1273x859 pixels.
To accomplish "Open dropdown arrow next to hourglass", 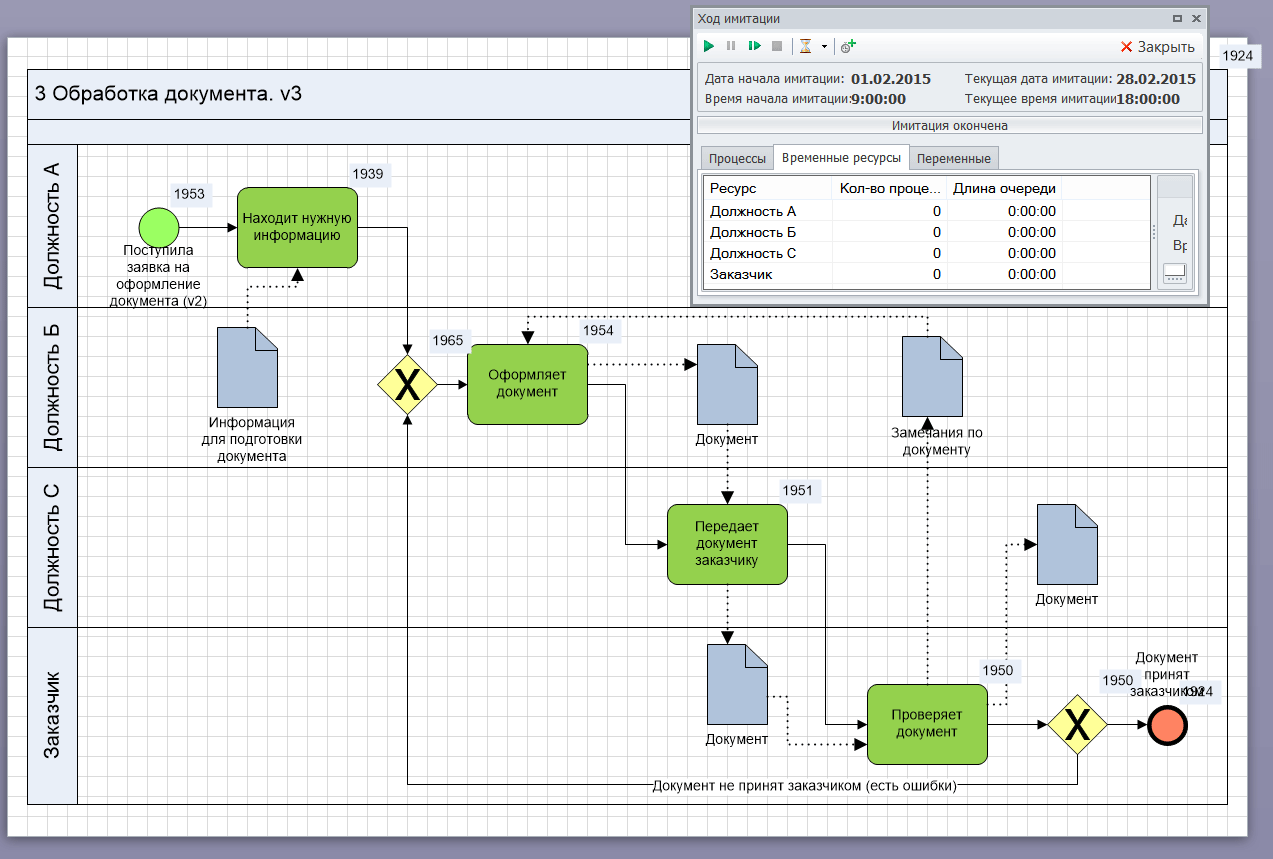I will pyautogui.click(x=824, y=46).
